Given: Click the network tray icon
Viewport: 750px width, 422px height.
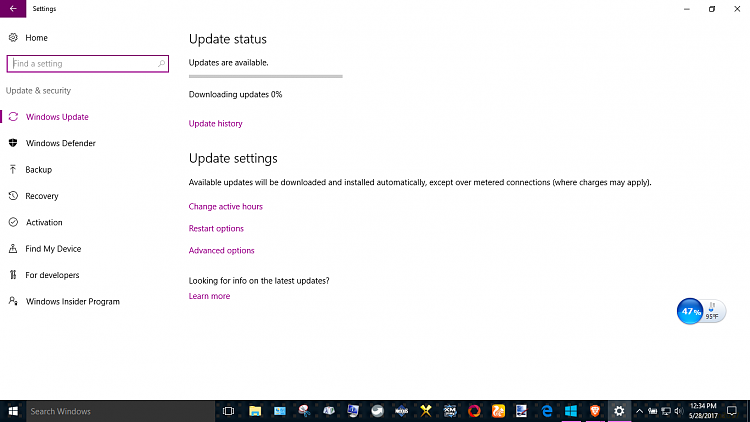Looking at the screenshot, I should 665,411.
